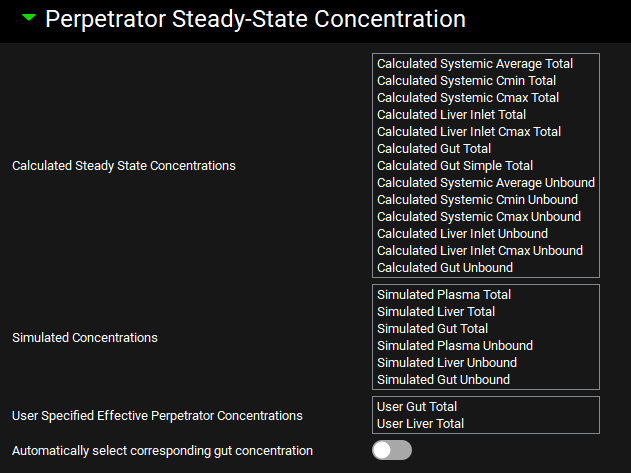This screenshot has height=473, width=631.
Task: Select Simulated Plasma Total
Action: 444,295
